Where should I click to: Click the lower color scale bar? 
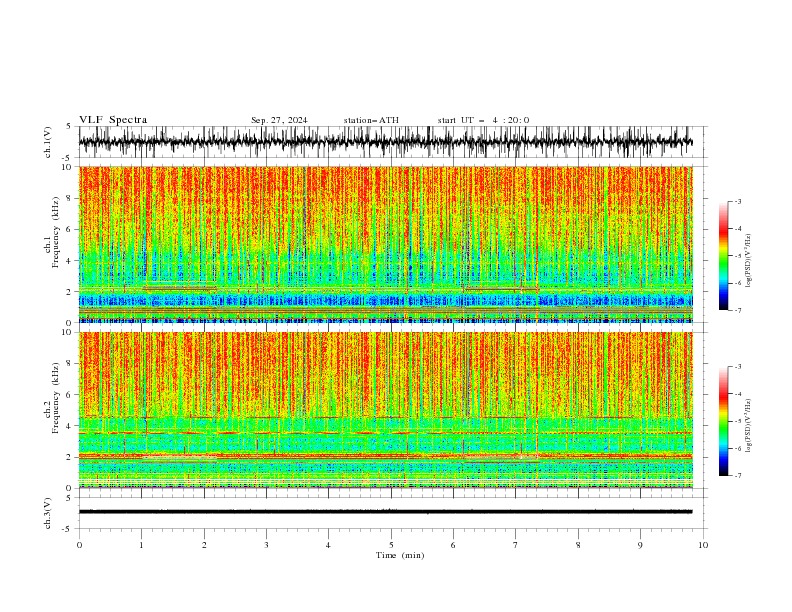(724, 421)
